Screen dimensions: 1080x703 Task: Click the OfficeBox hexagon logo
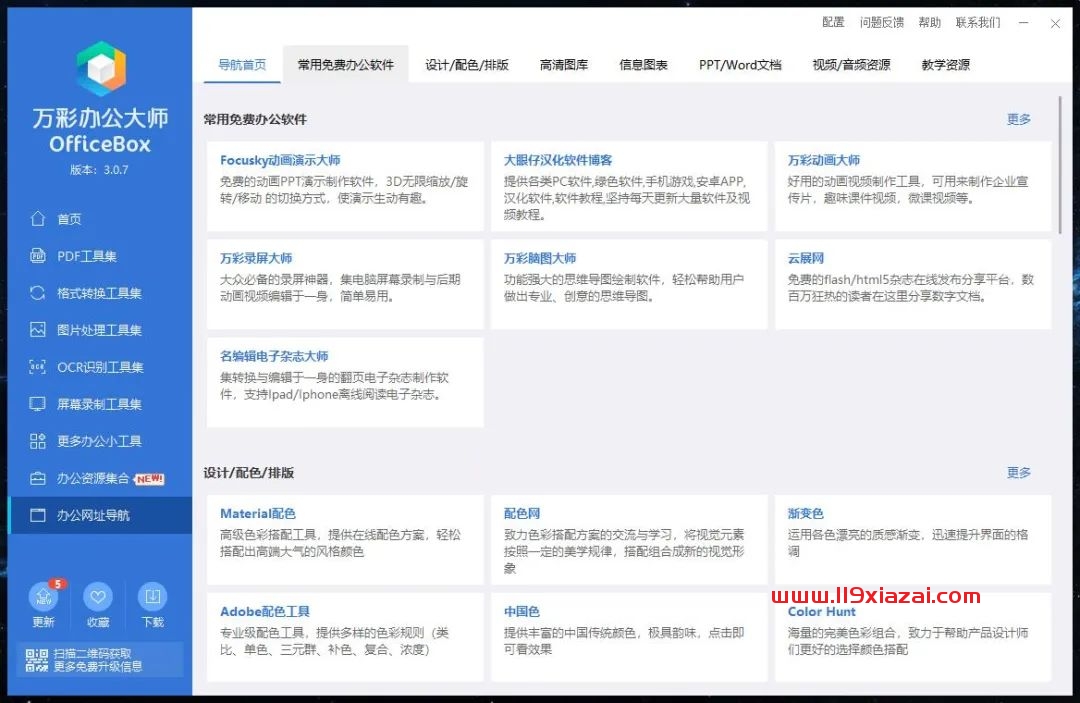(x=101, y=68)
